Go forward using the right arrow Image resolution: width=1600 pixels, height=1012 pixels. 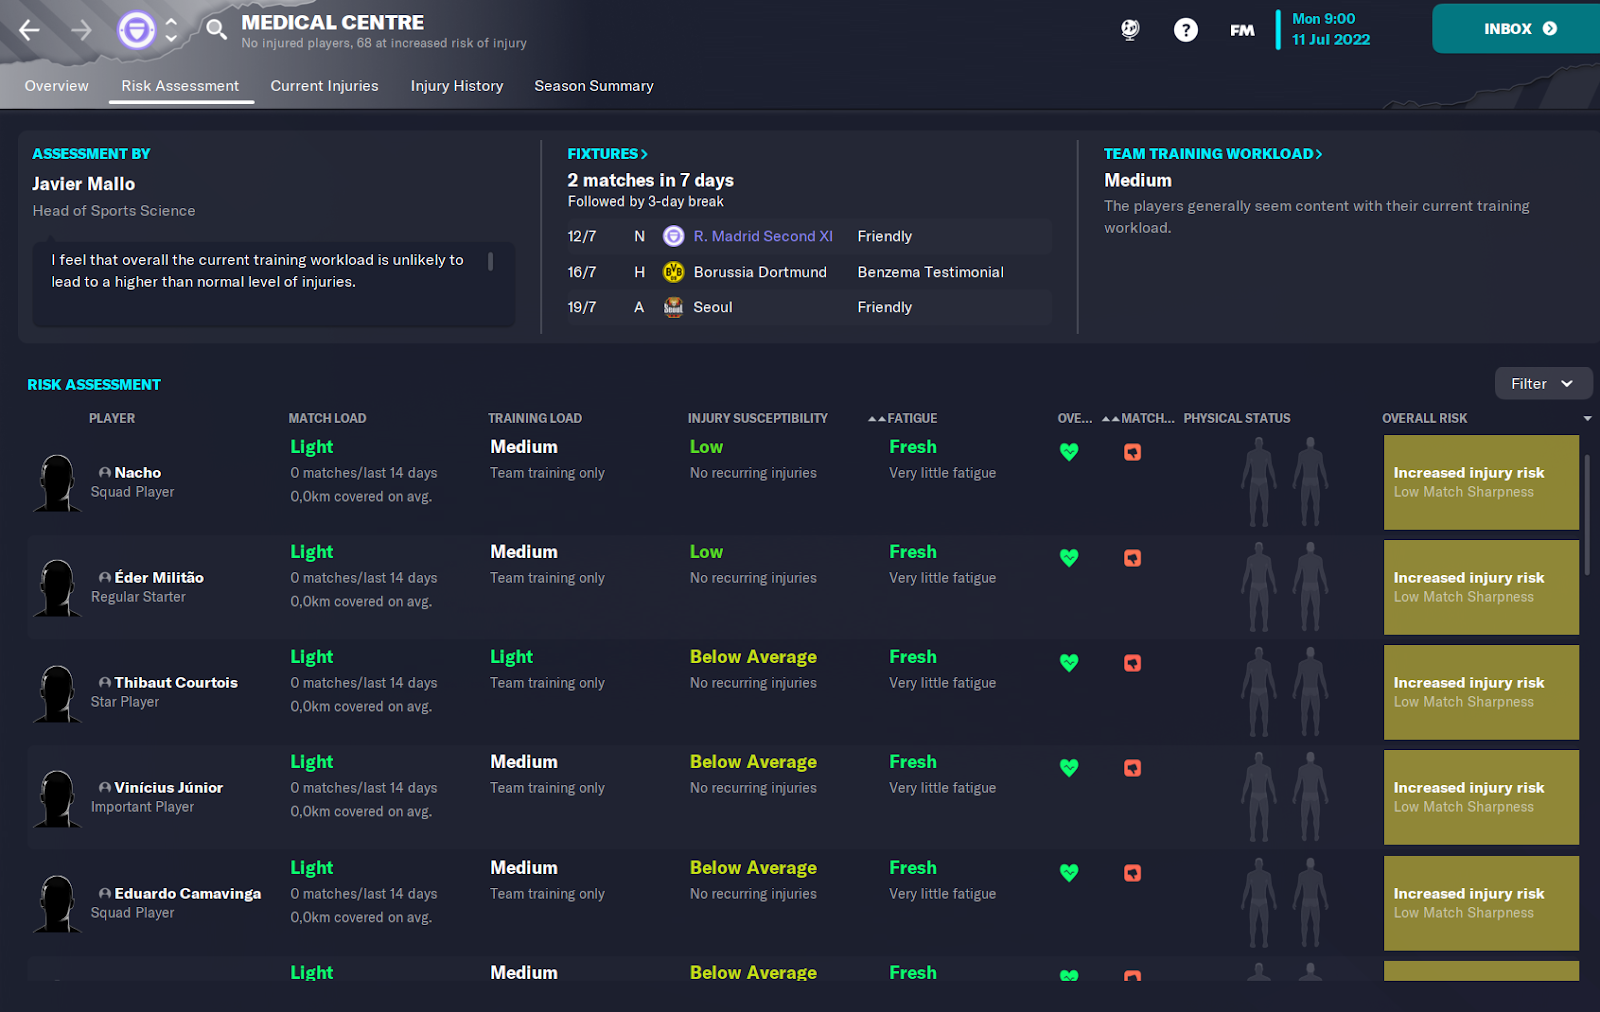click(x=81, y=30)
